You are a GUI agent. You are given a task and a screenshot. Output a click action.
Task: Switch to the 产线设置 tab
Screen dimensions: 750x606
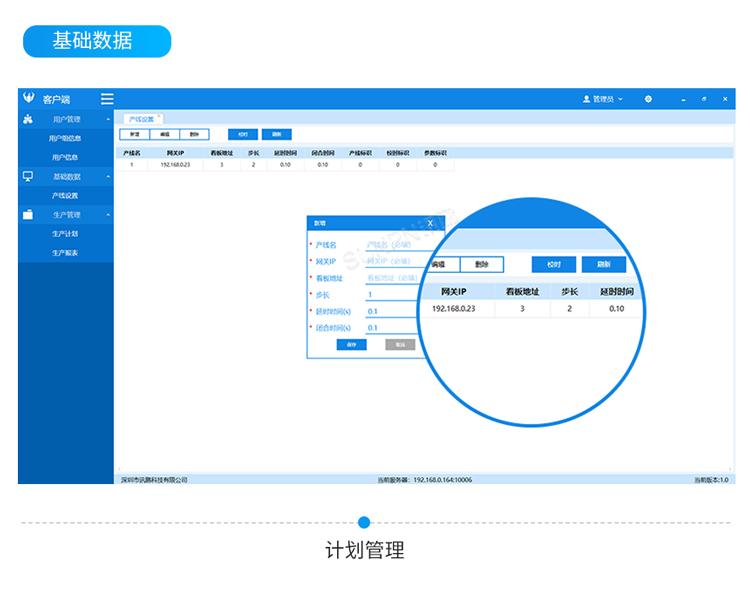pos(140,118)
